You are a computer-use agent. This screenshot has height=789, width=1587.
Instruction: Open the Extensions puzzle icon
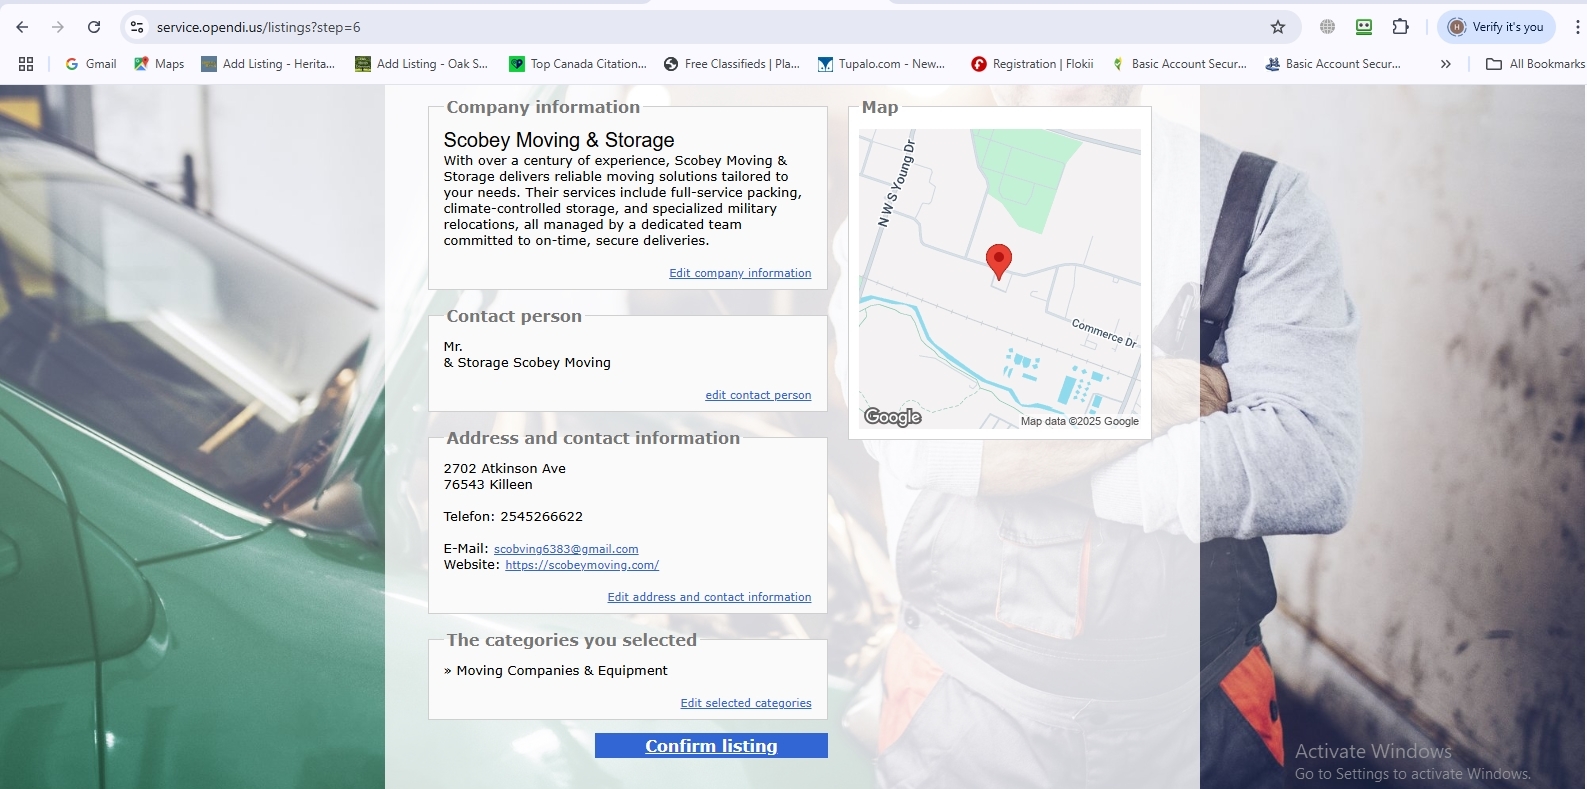1401,27
